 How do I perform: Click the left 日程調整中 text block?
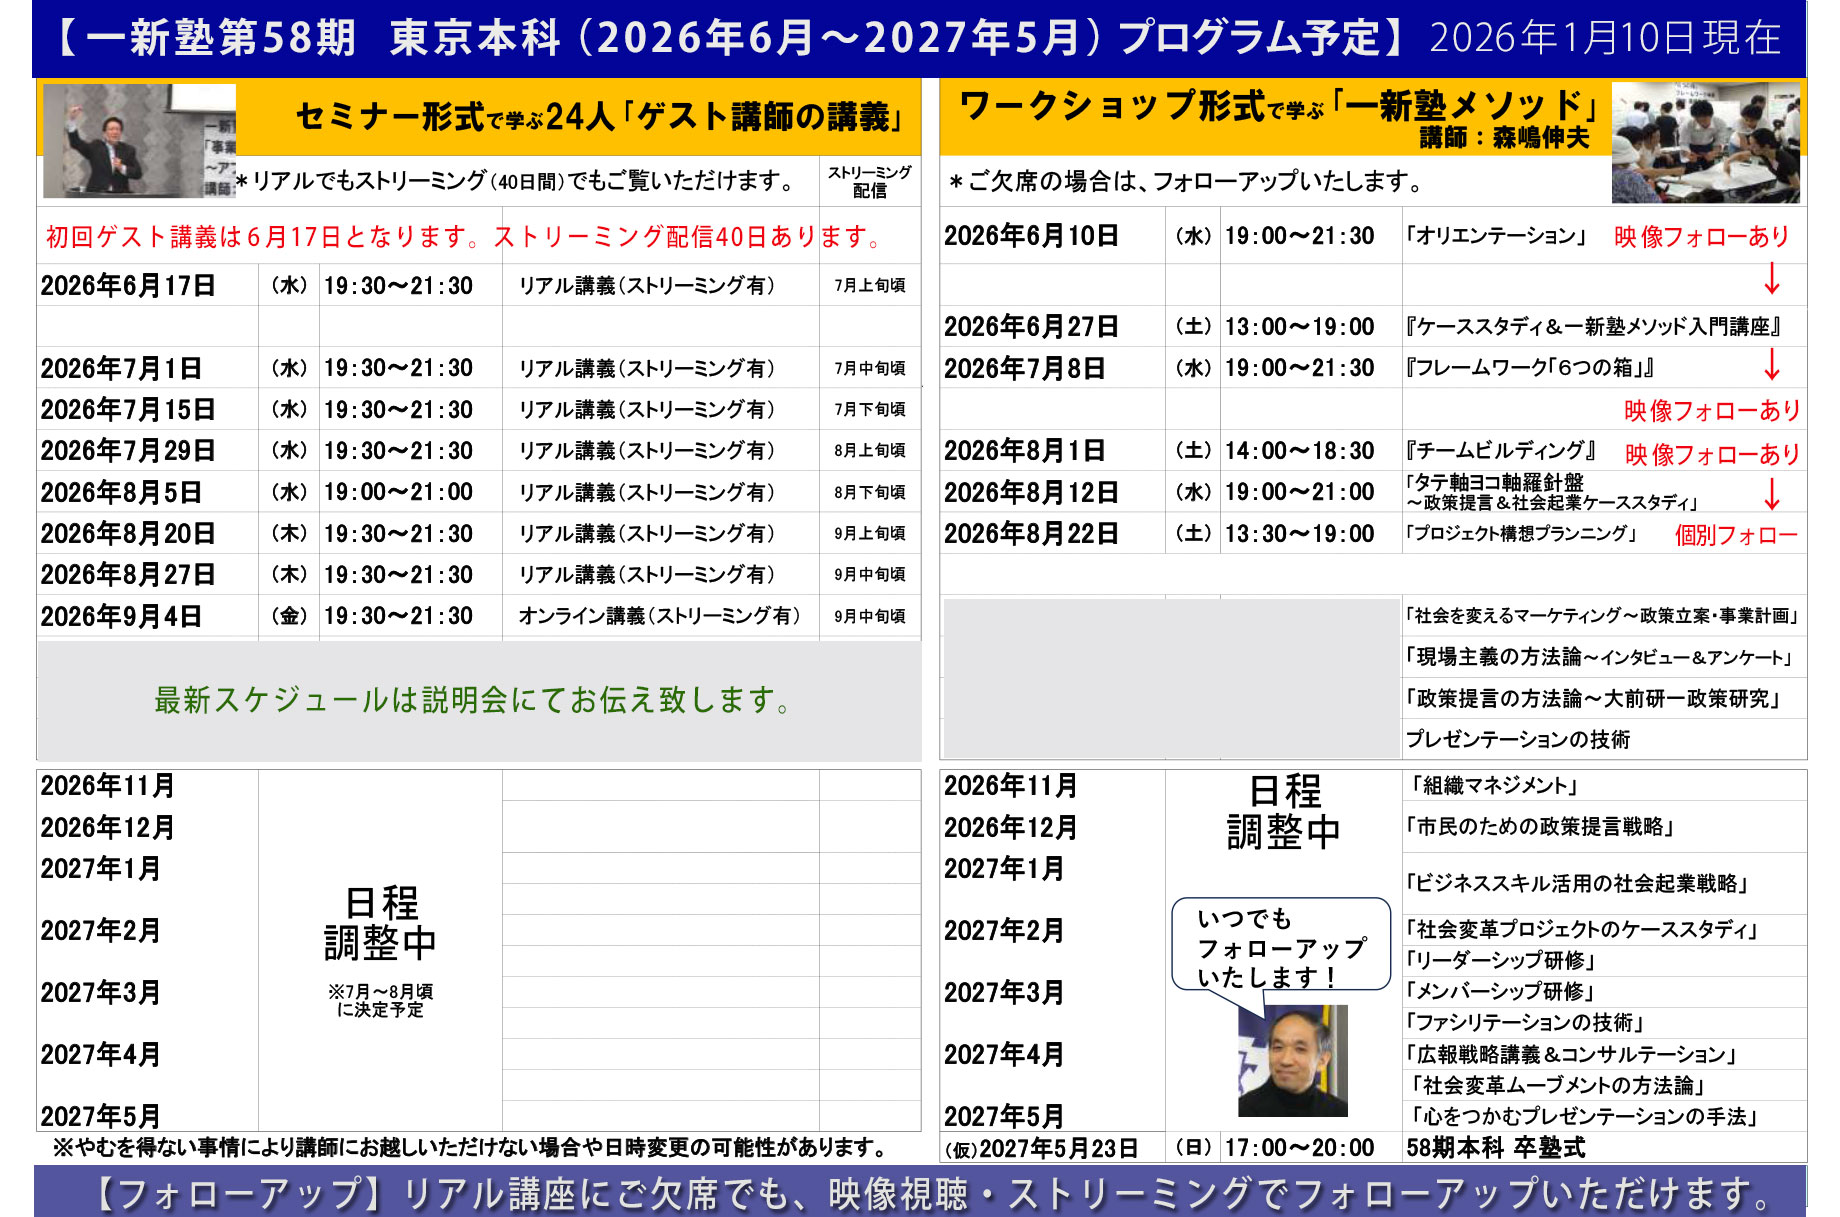click(380, 924)
